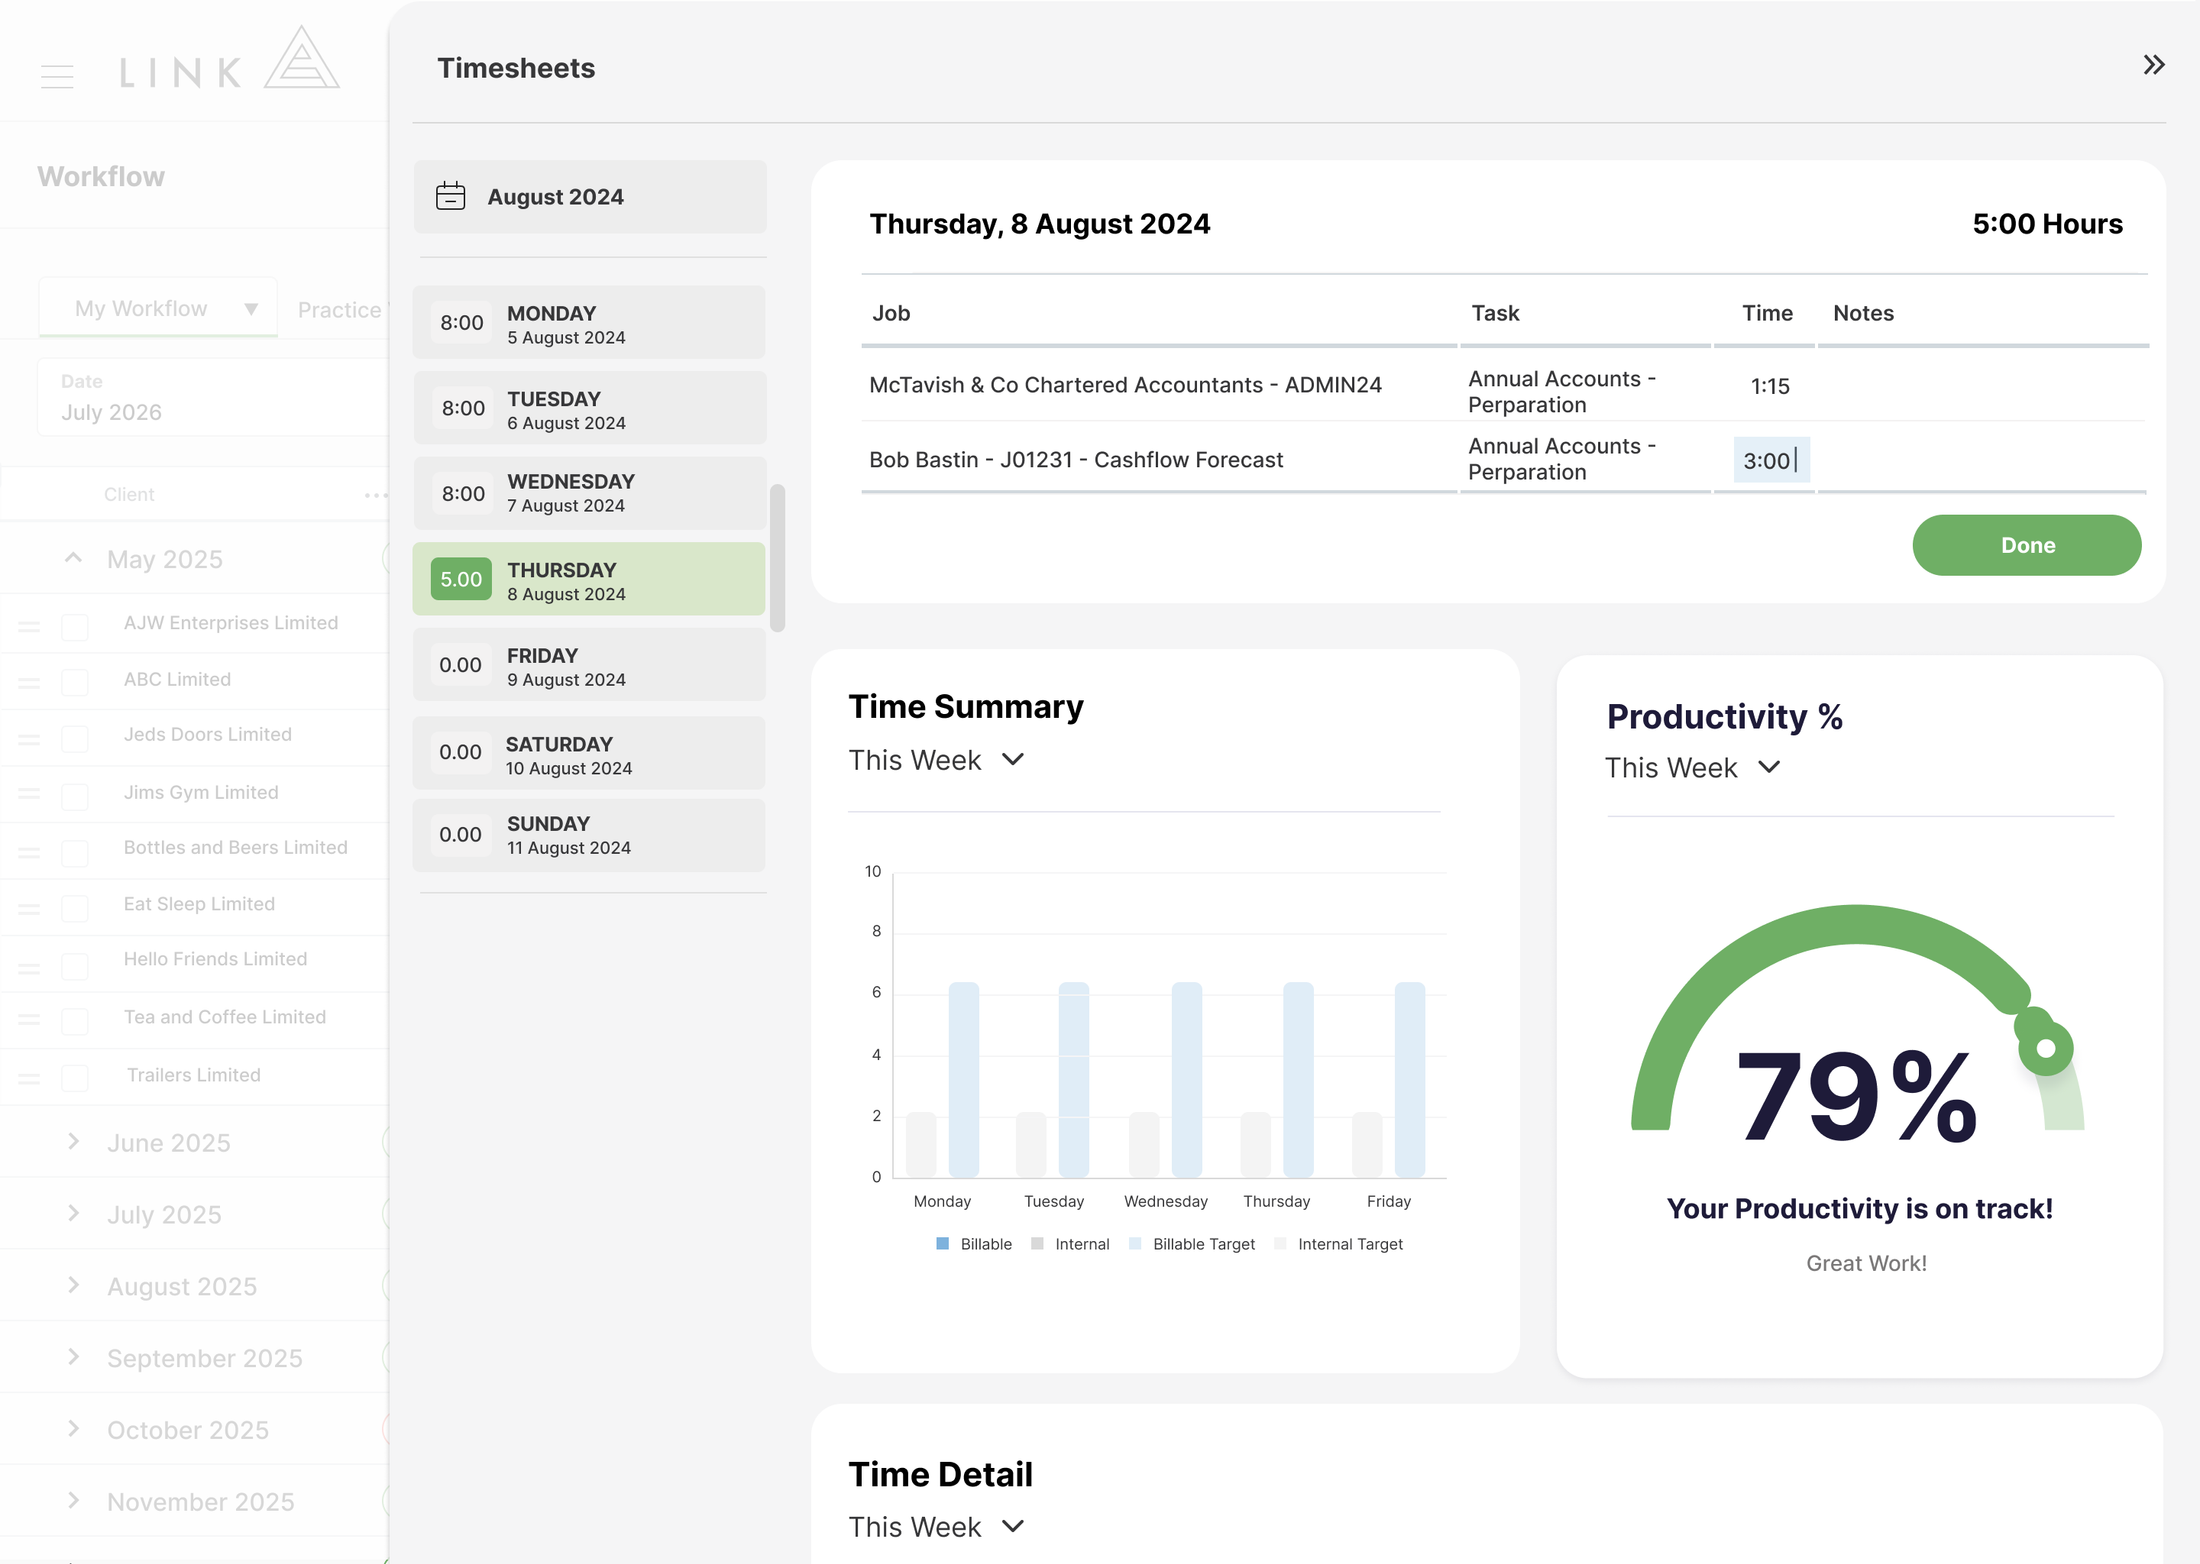Expand the November 2025 group
This screenshot has height=1564, width=2200.
click(73, 1500)
